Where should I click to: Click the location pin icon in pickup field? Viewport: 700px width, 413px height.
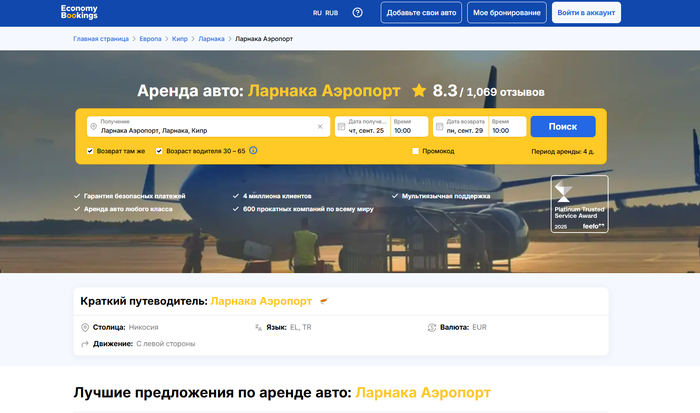pyautogui.click(x=93, y=127)
